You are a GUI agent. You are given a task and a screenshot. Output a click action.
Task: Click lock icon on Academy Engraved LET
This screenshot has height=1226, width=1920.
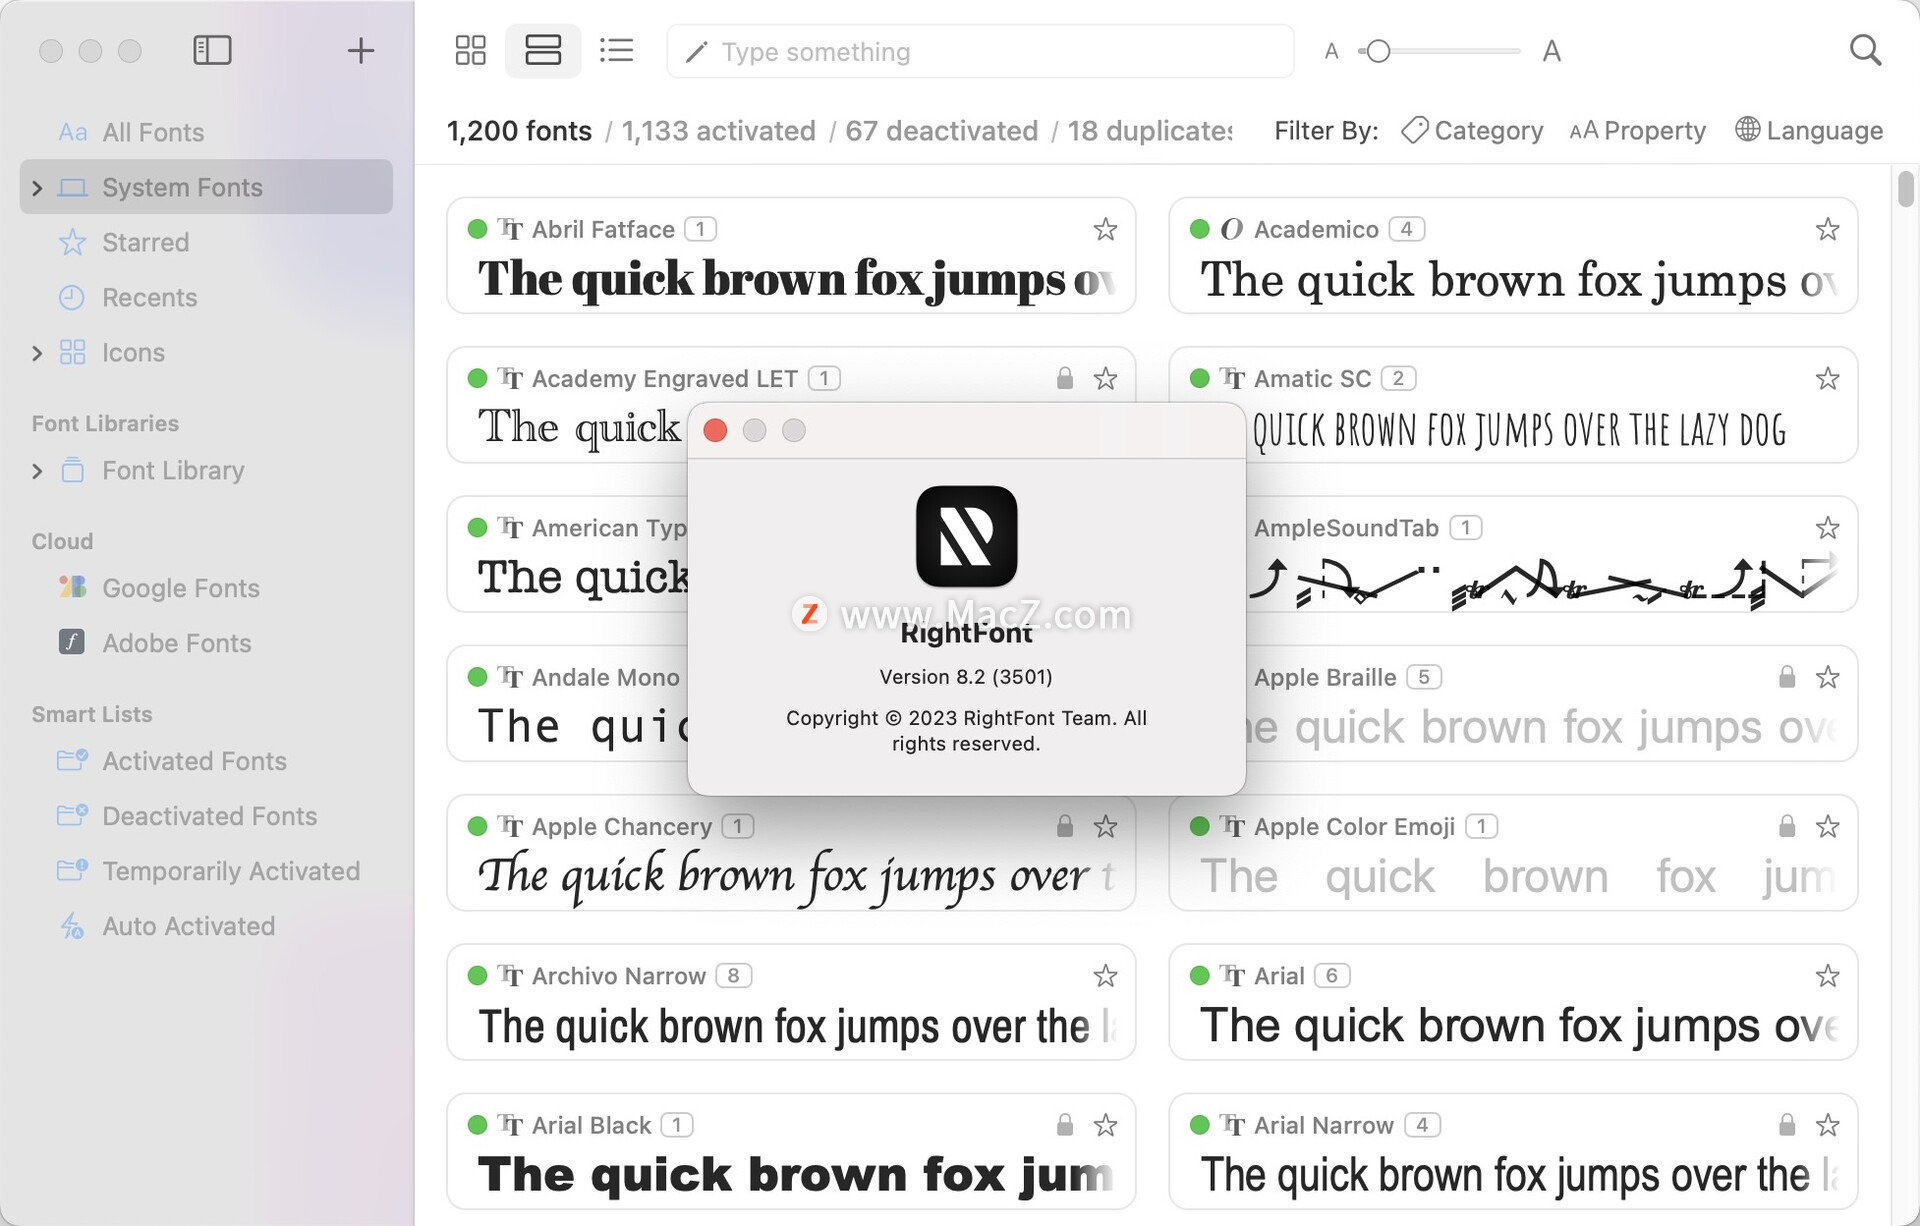coord(1065,378)
